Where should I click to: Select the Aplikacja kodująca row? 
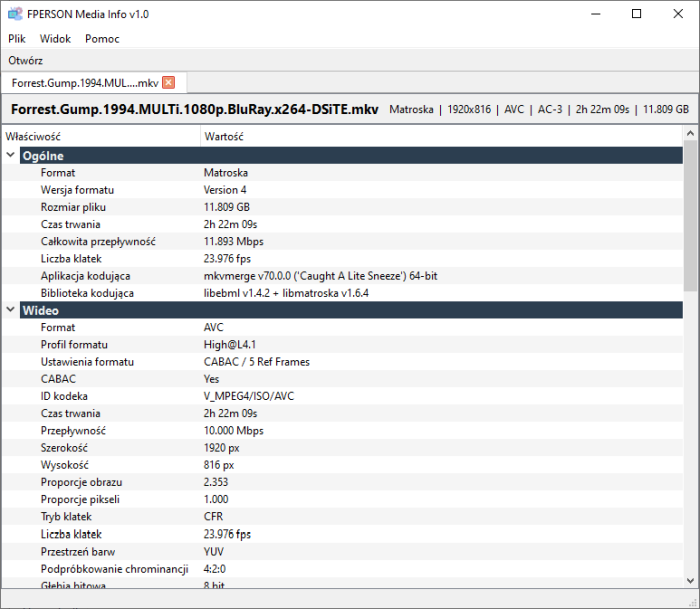[343, 275]
